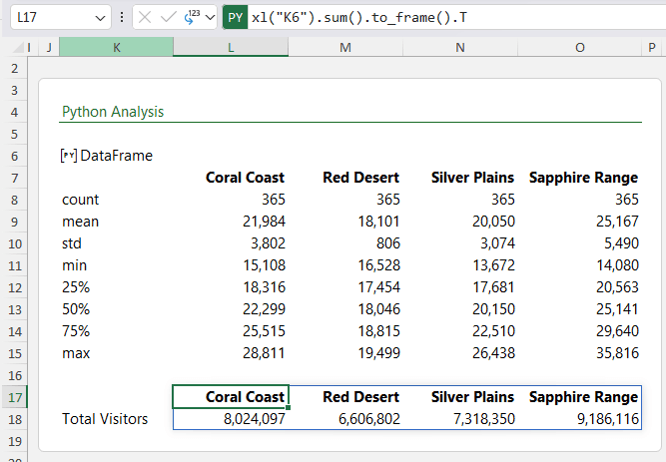This screenshot has height=462, width=666.
Task: Click the count row label
Action: point(80,200)
